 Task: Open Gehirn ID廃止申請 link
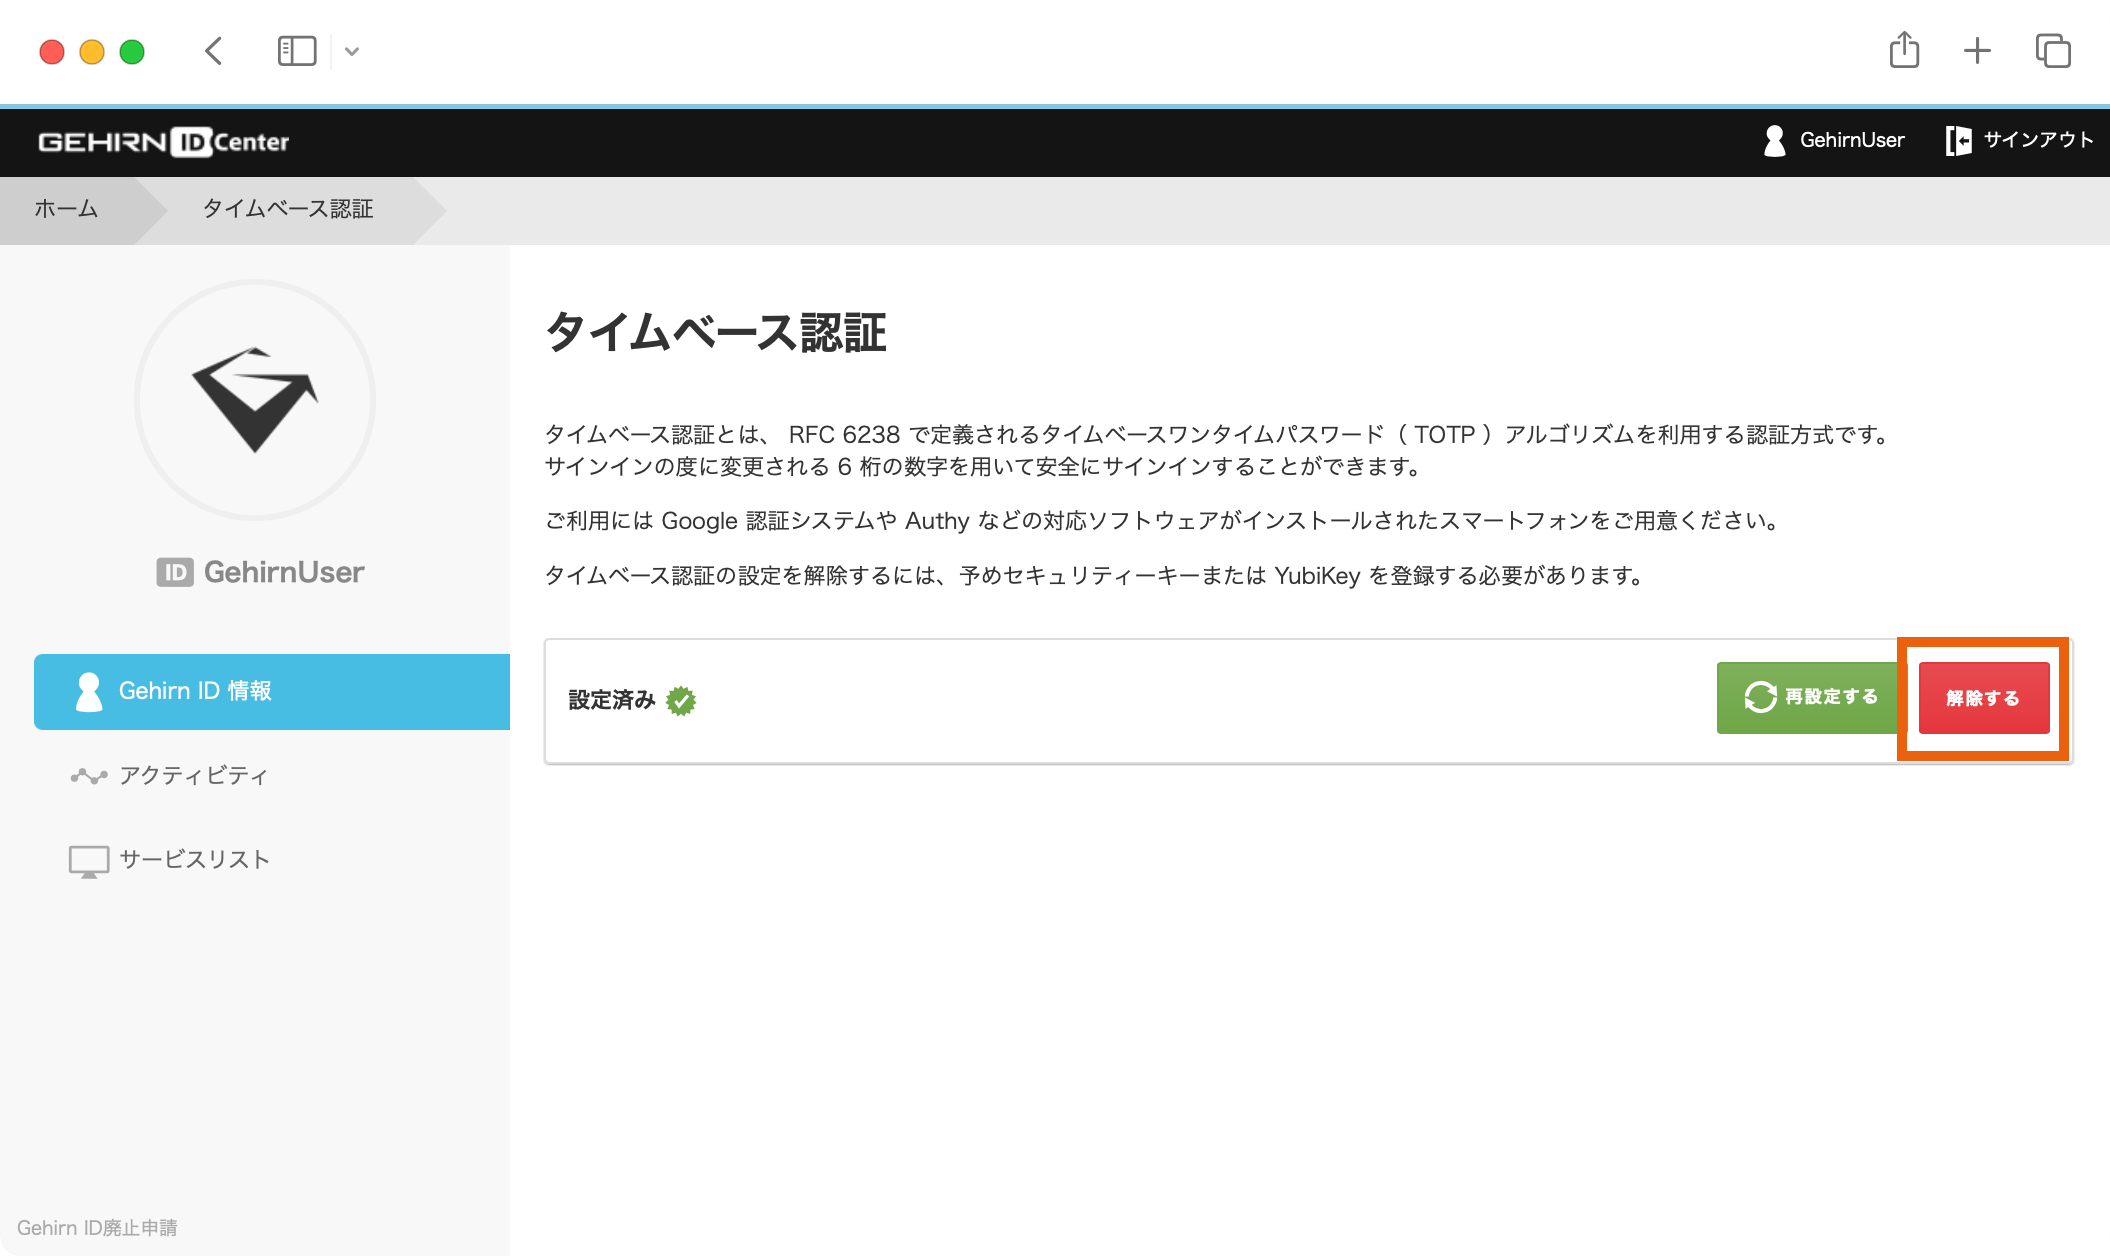[97, 1228]
